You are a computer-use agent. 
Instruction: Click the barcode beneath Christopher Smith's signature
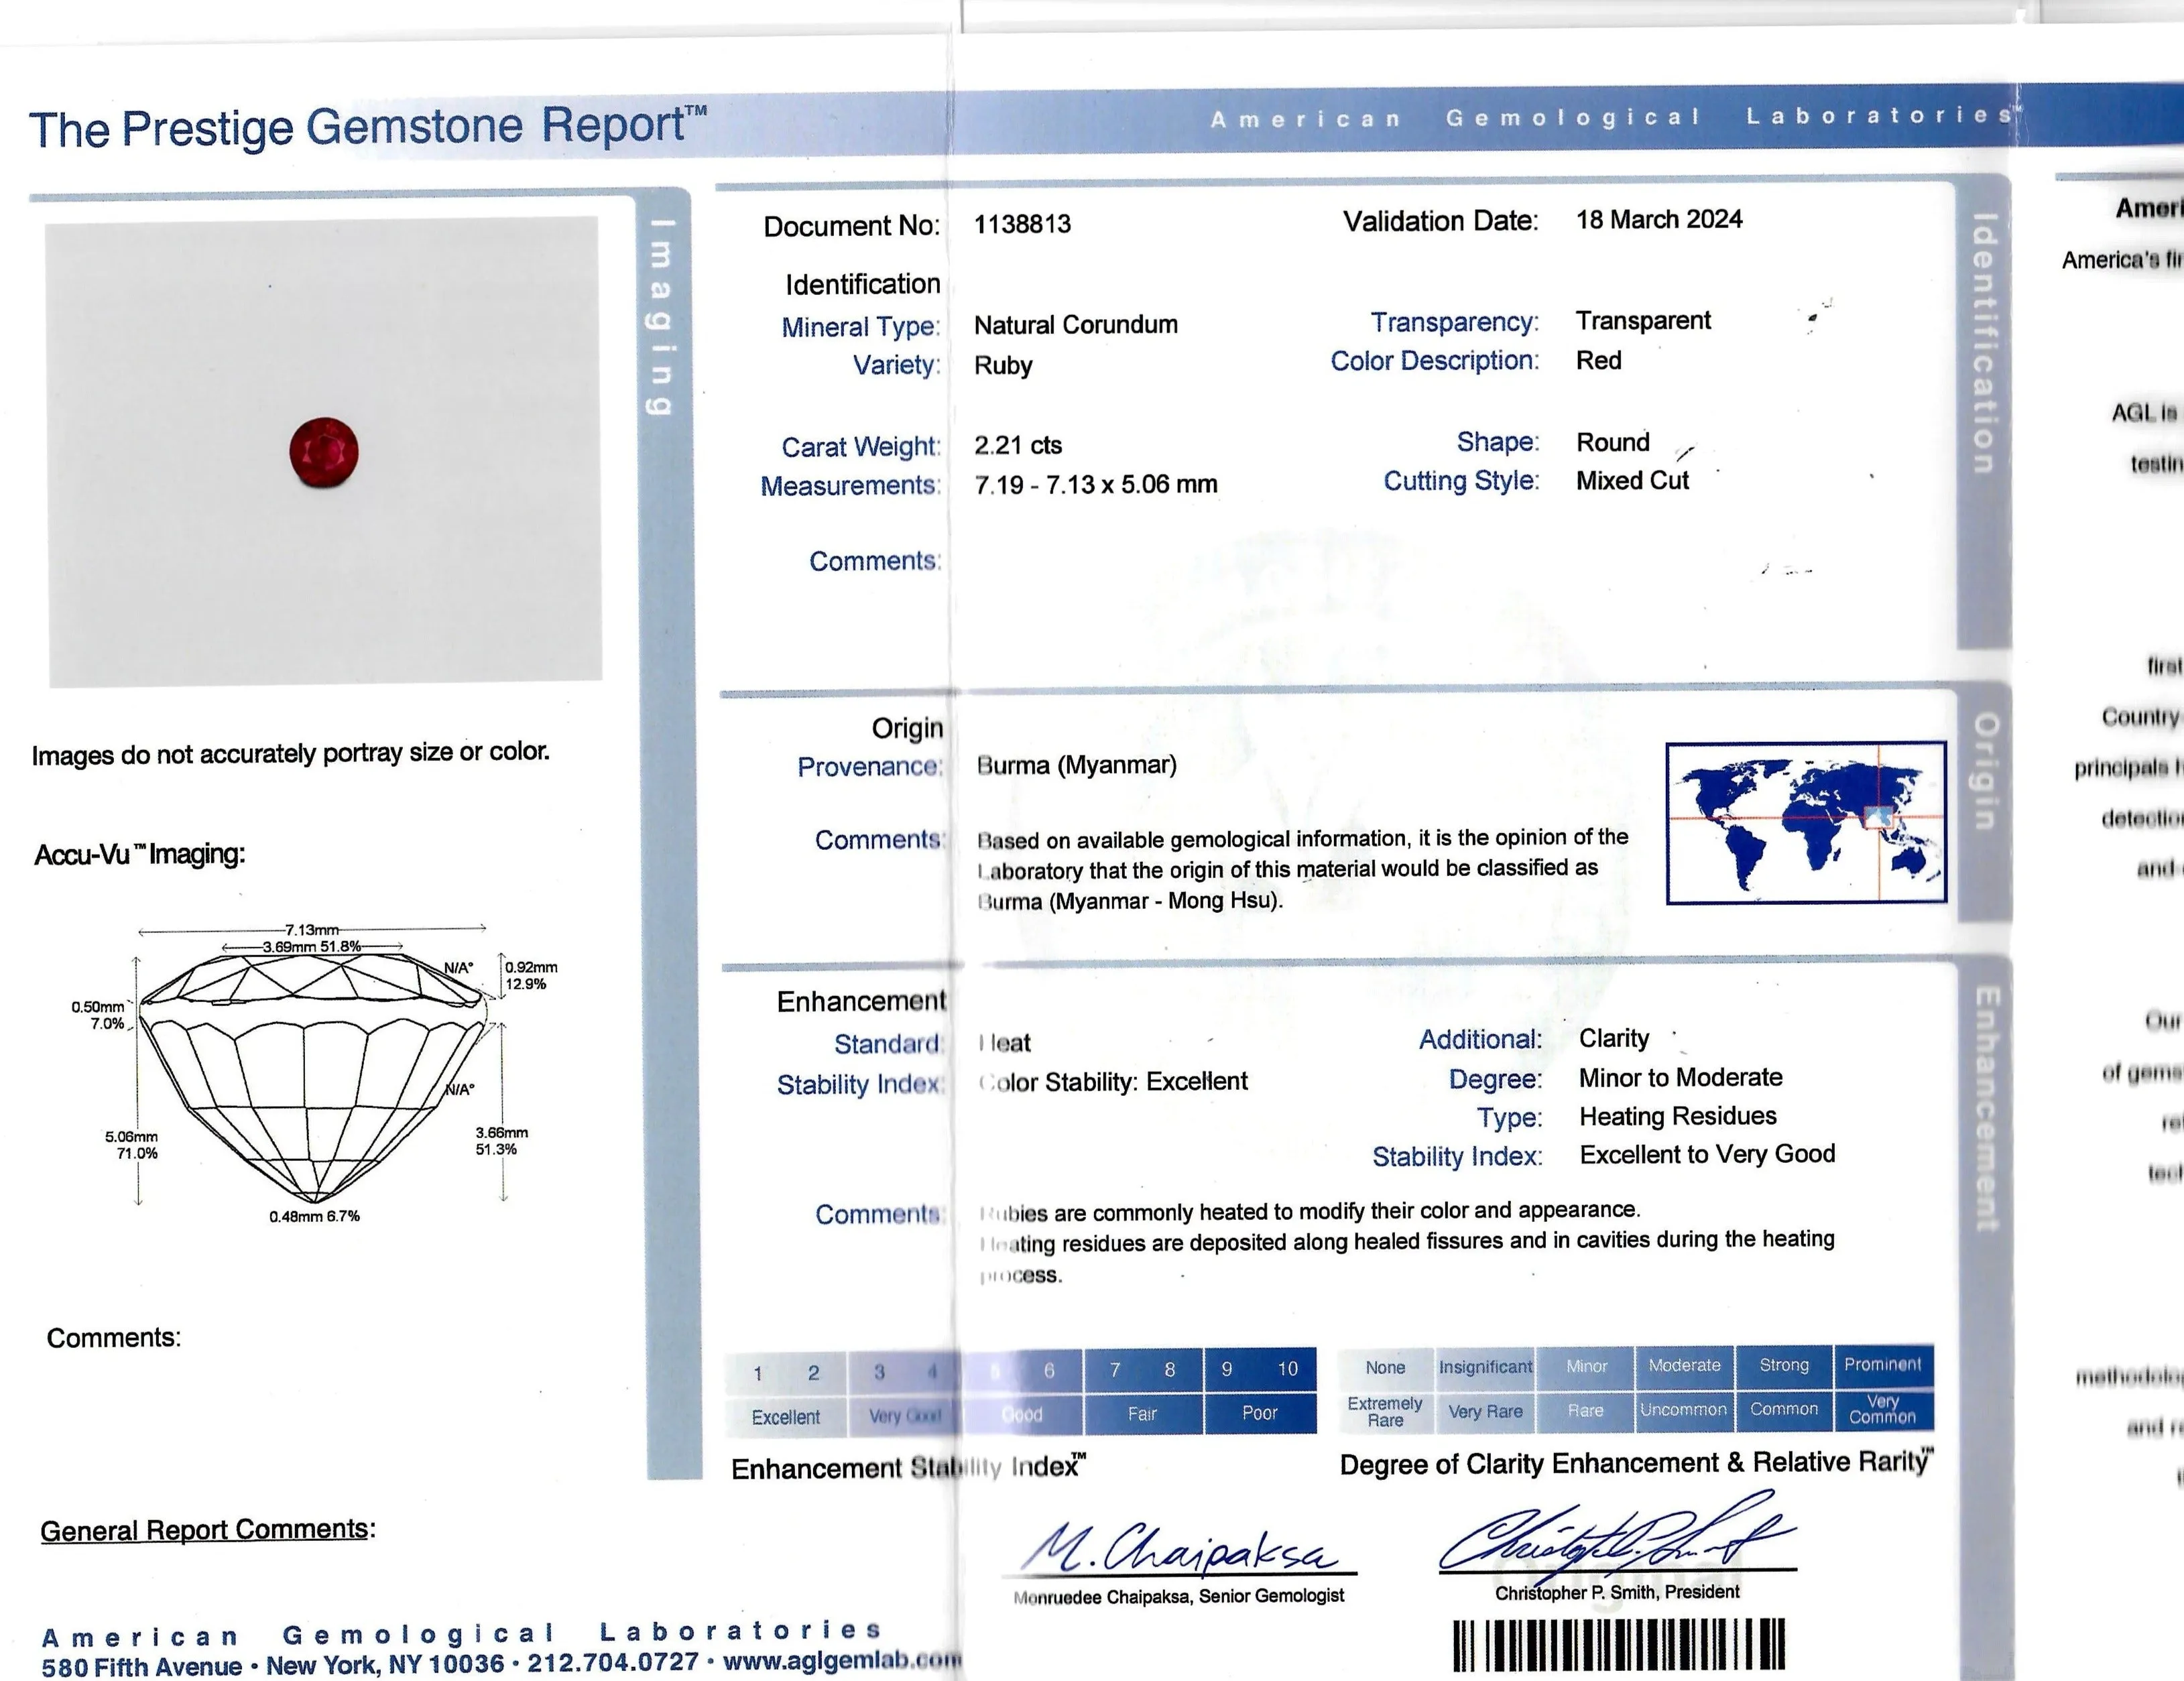(1619, 1645)
